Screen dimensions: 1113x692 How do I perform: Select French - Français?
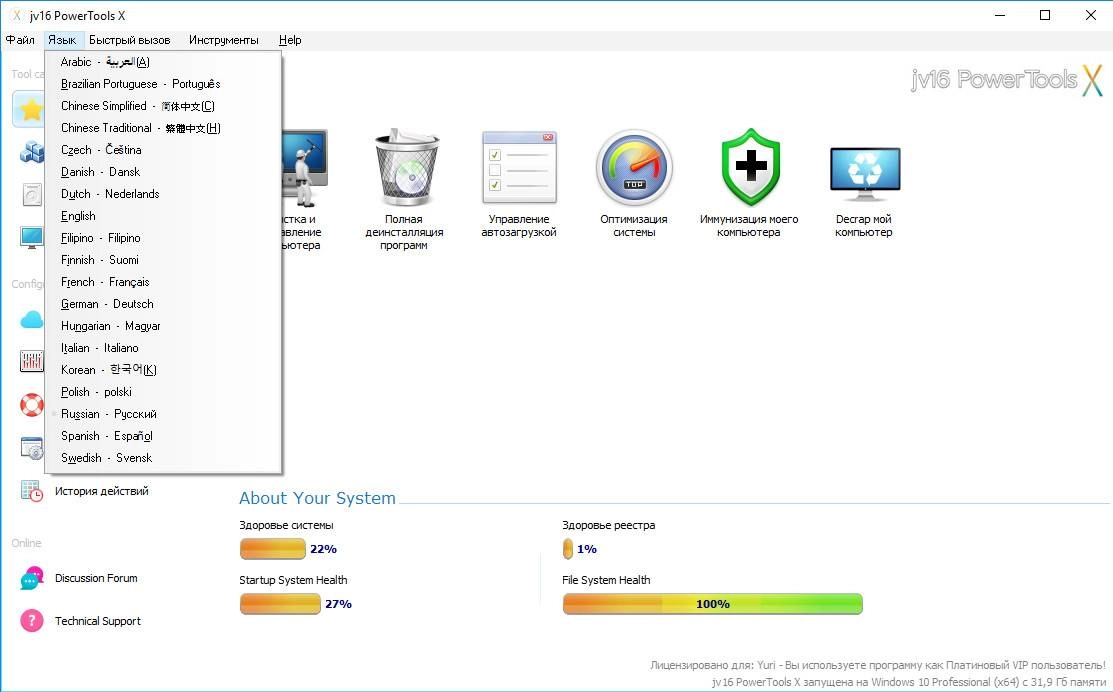163,282
